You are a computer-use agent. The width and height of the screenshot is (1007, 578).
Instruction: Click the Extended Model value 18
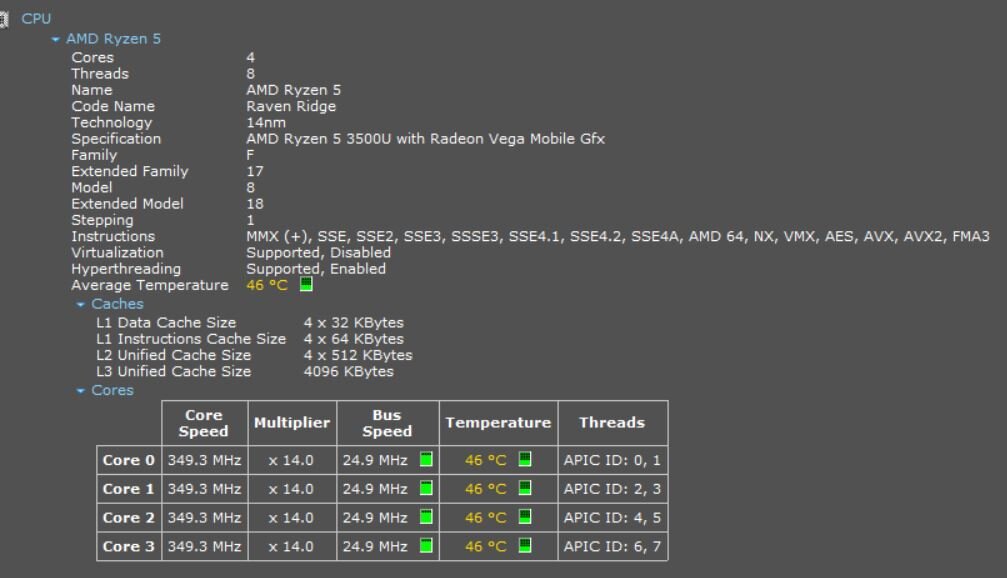(x=255, y=204)
